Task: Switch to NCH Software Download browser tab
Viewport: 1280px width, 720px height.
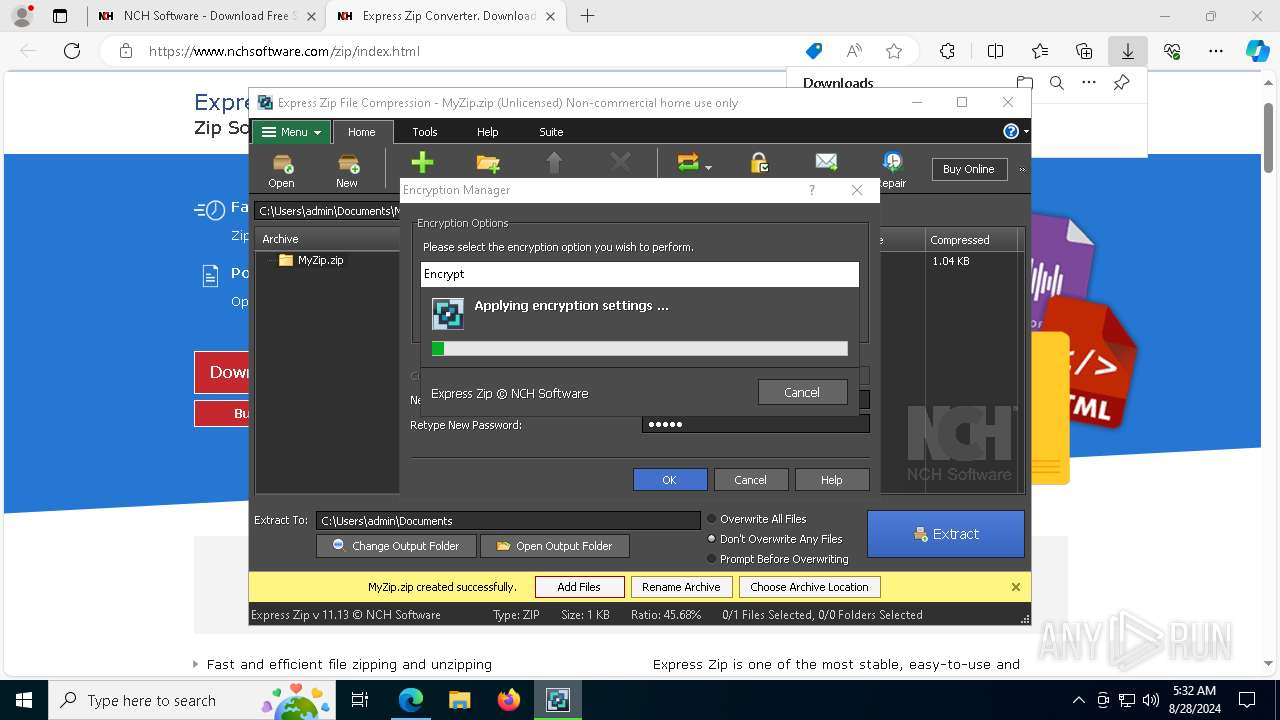Action: point(205,16)
